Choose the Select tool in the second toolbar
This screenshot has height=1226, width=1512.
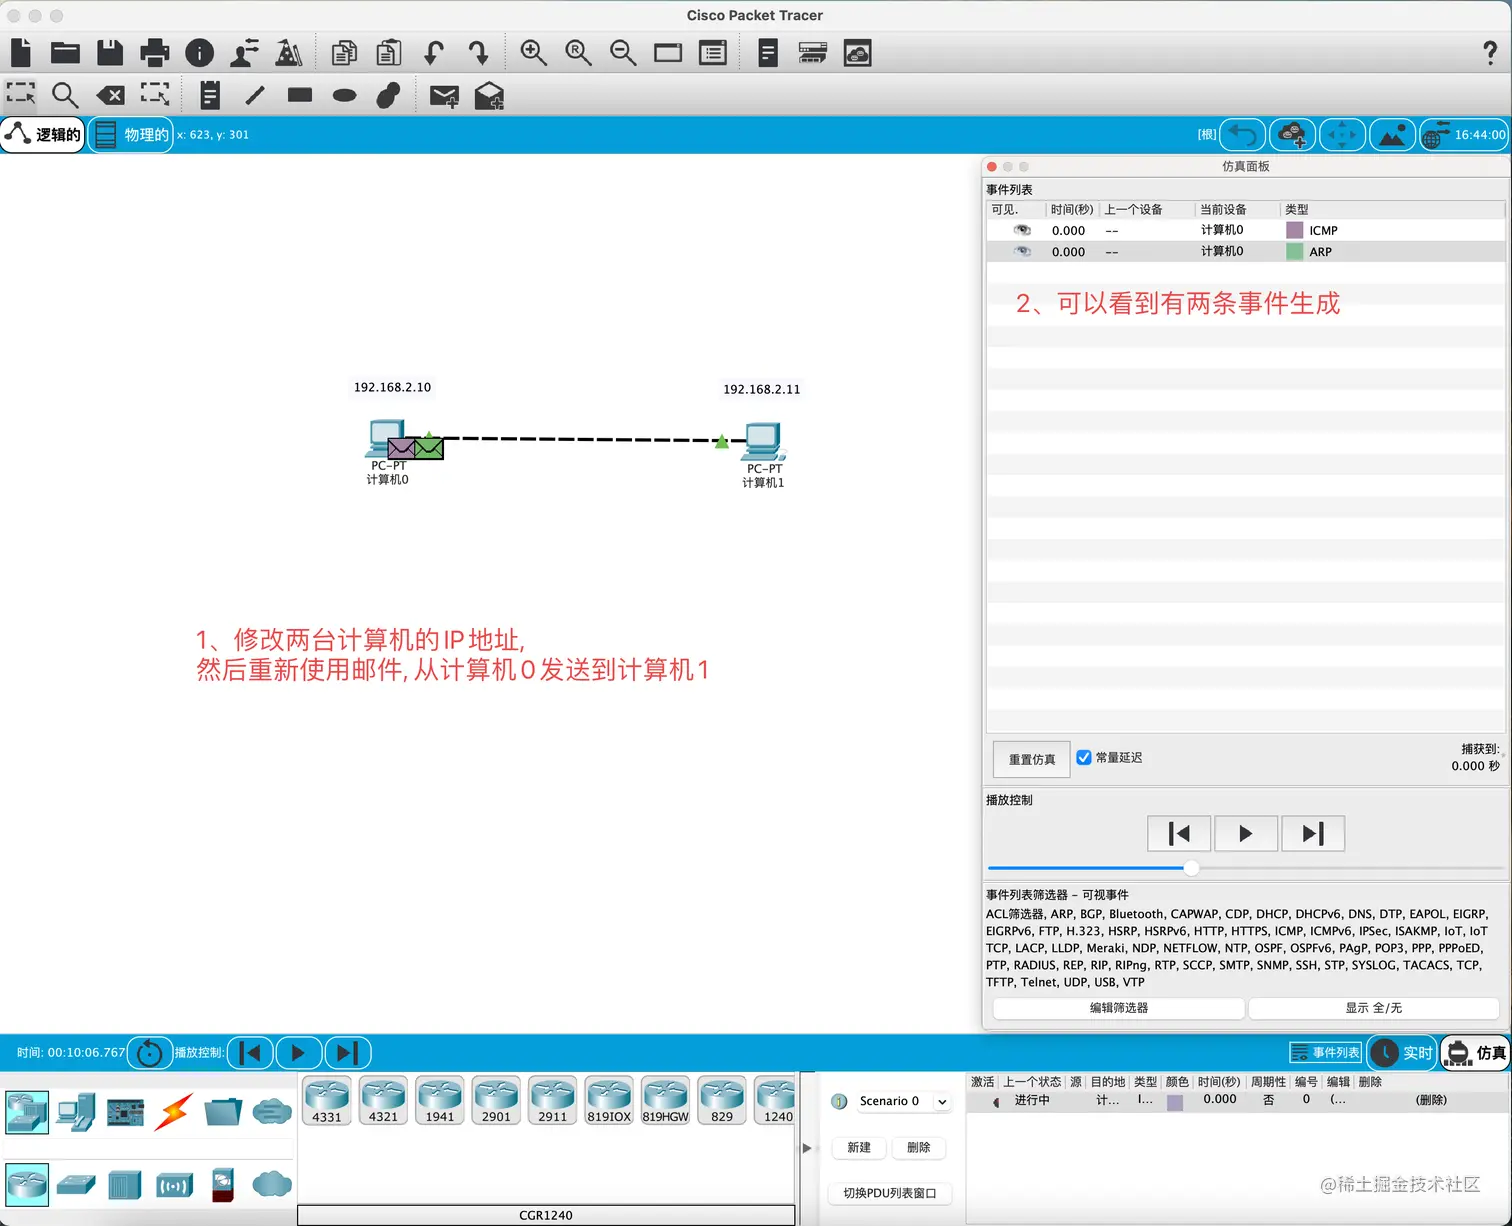tap(21, 95)
